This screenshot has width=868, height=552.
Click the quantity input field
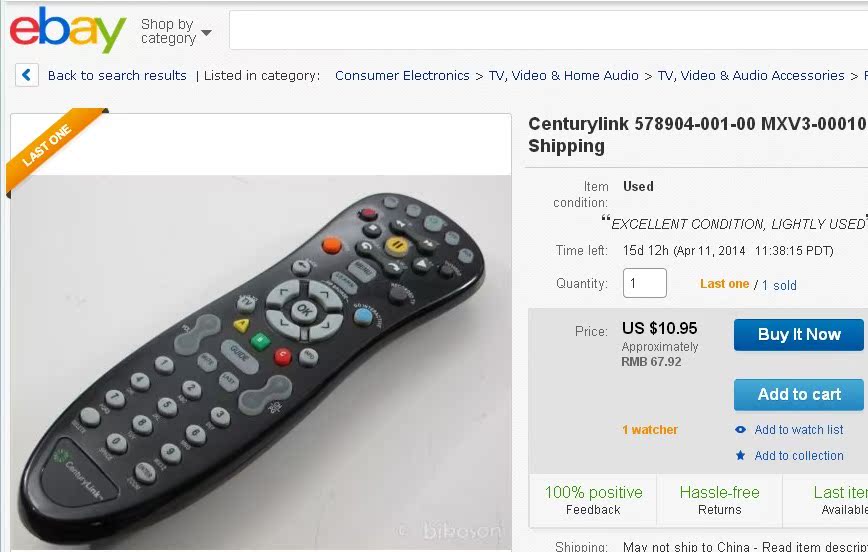pyautogui.click(x=644, y=283)
